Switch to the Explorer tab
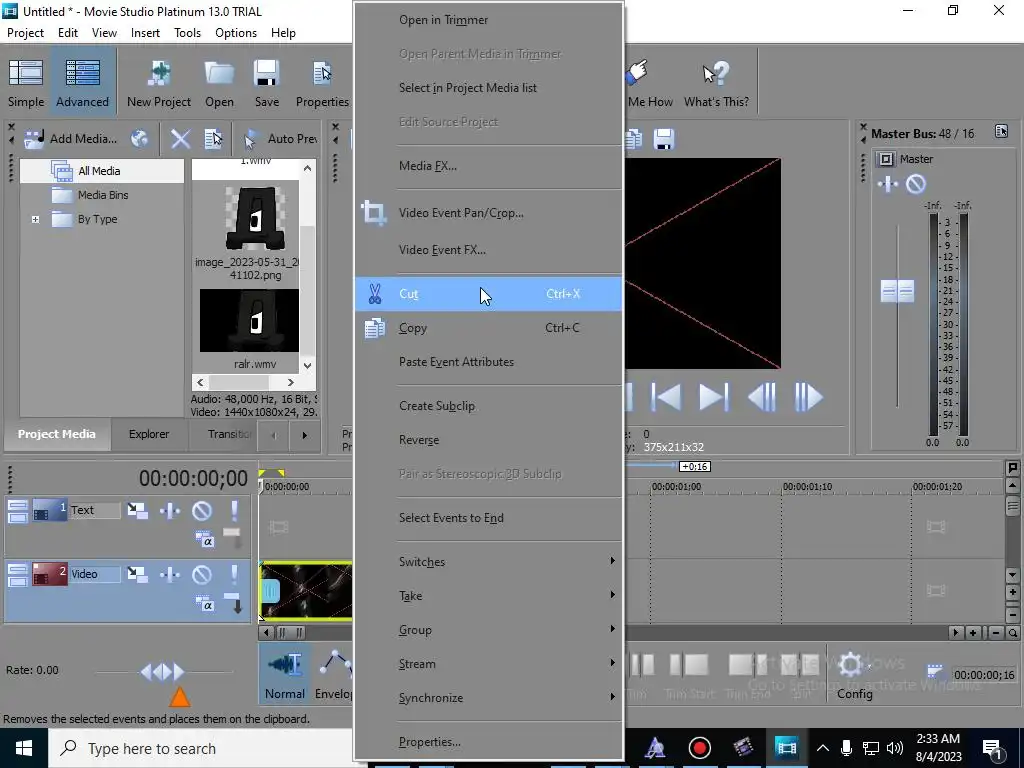Viewport: 1024px width, 768px height. click(149, 434)
